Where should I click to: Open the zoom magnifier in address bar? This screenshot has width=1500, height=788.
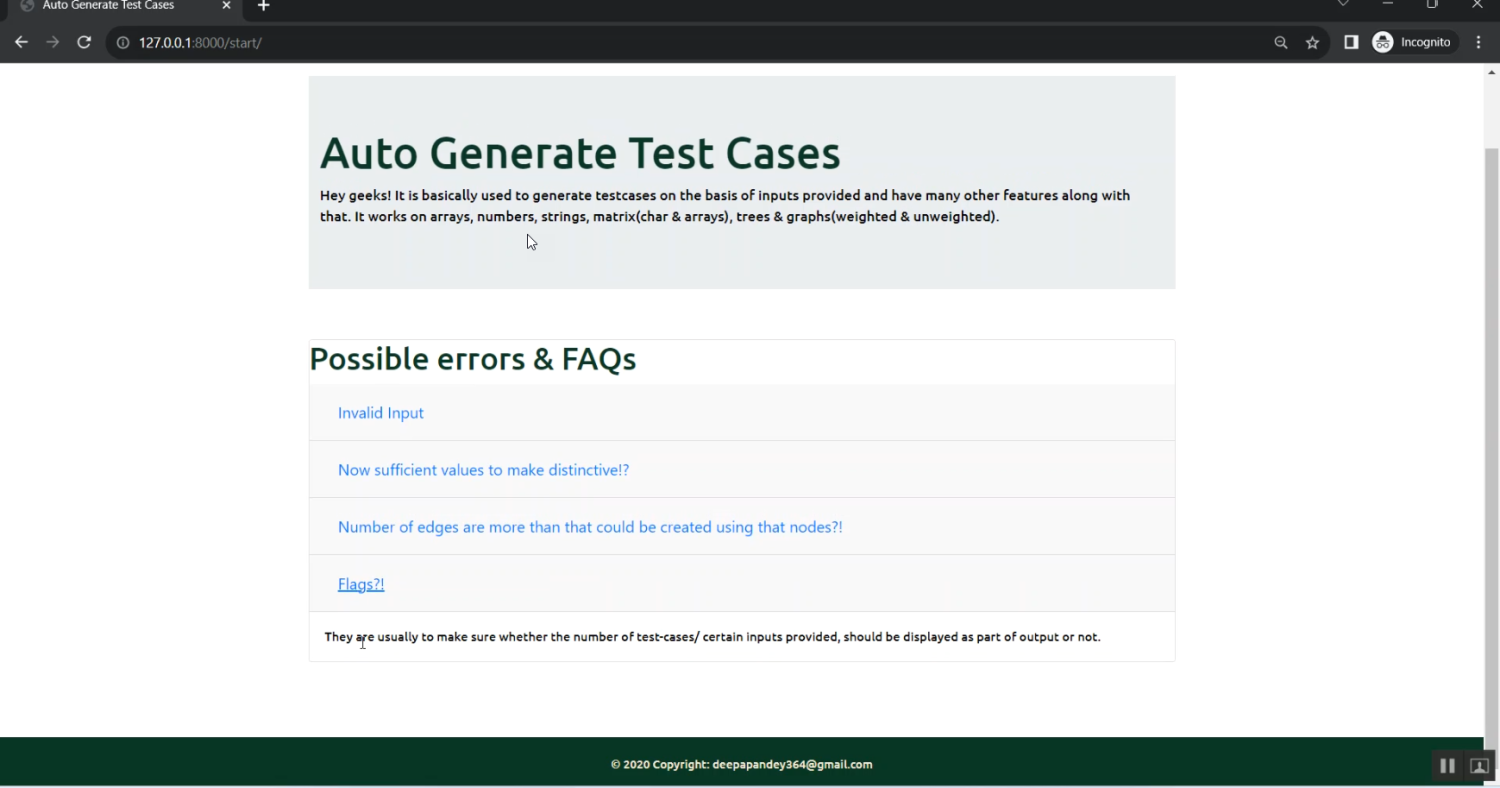pos(1280,43)
